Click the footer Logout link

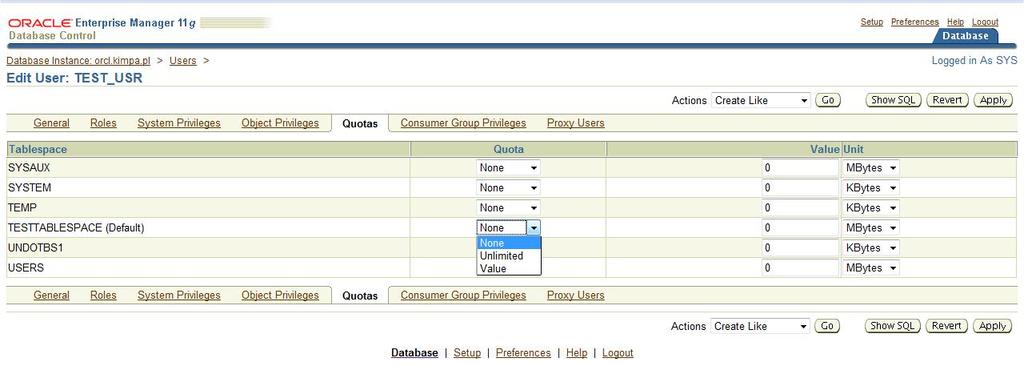click(618, 353)
